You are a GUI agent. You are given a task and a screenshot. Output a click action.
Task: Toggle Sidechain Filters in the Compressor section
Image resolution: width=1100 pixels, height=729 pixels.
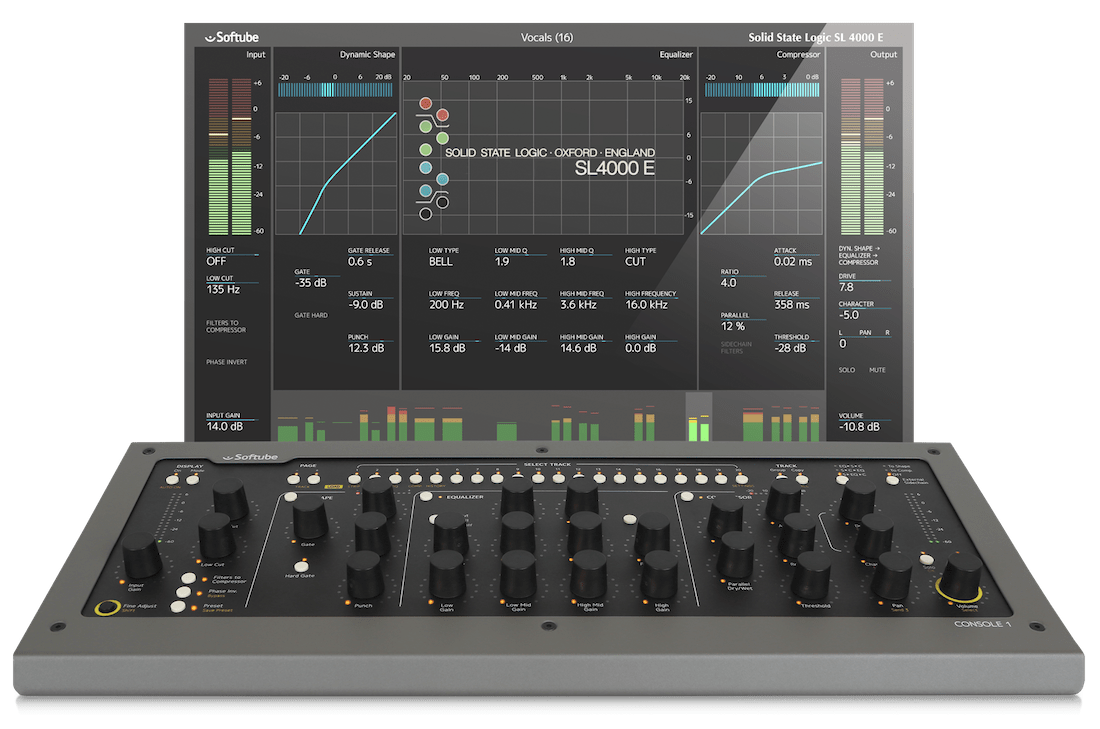point(736,347)
